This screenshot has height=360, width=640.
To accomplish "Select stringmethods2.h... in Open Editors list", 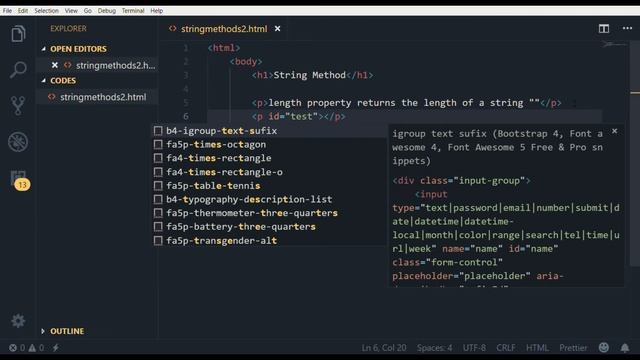I will 115,65.
